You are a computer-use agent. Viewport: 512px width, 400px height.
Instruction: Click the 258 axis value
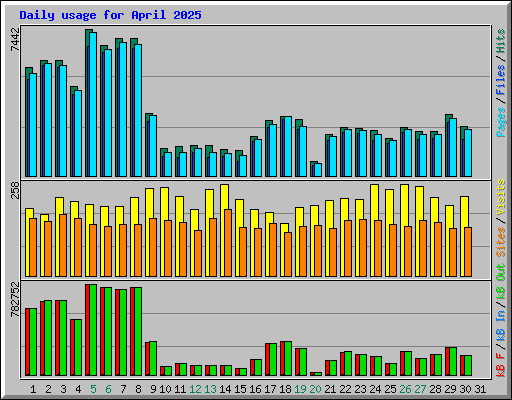click(15, 190)
